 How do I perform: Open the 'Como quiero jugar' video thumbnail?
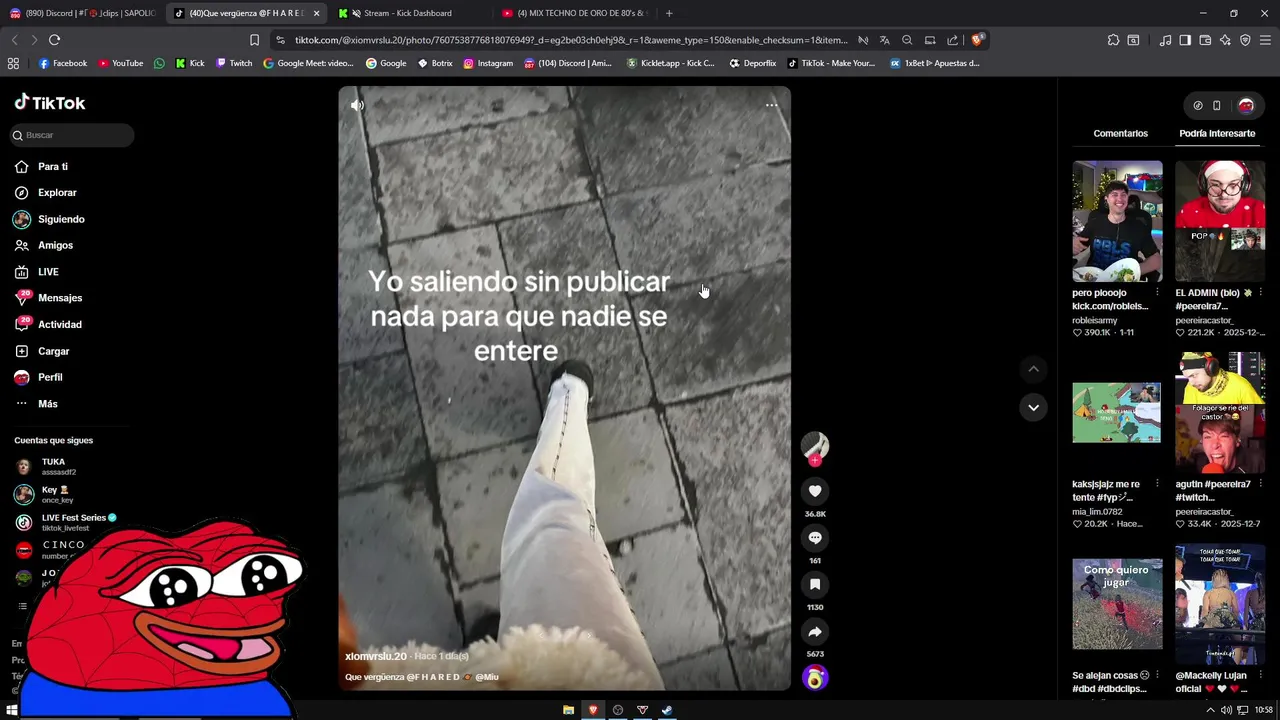point(1117,604)
